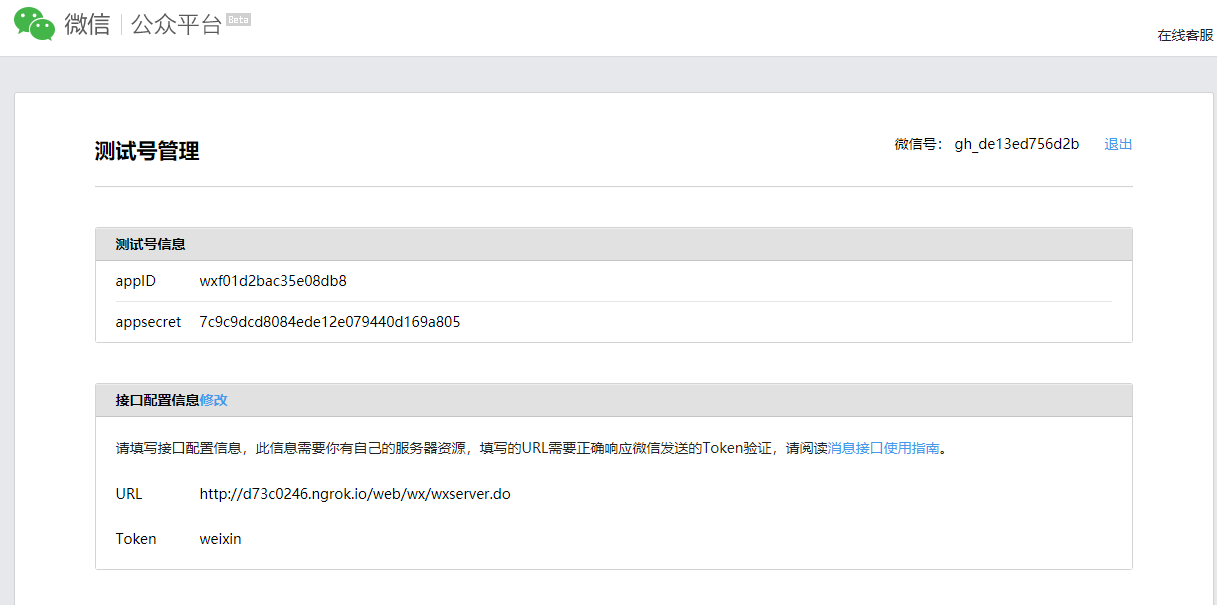
Task: Click the appID label
Action: (x=136, y=281)
